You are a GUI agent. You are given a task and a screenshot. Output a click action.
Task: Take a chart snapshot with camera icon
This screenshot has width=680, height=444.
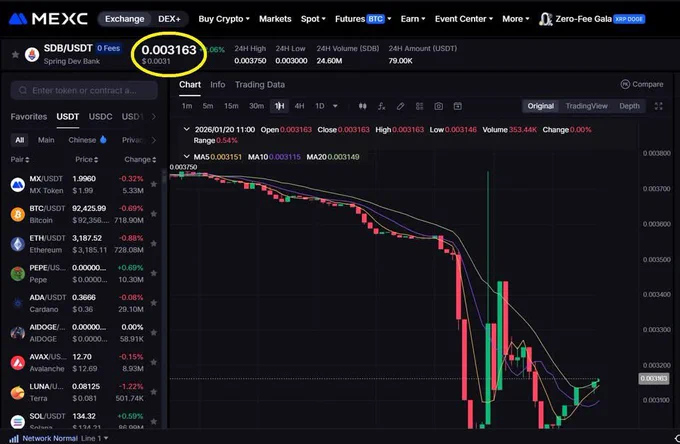pos(438,106)
